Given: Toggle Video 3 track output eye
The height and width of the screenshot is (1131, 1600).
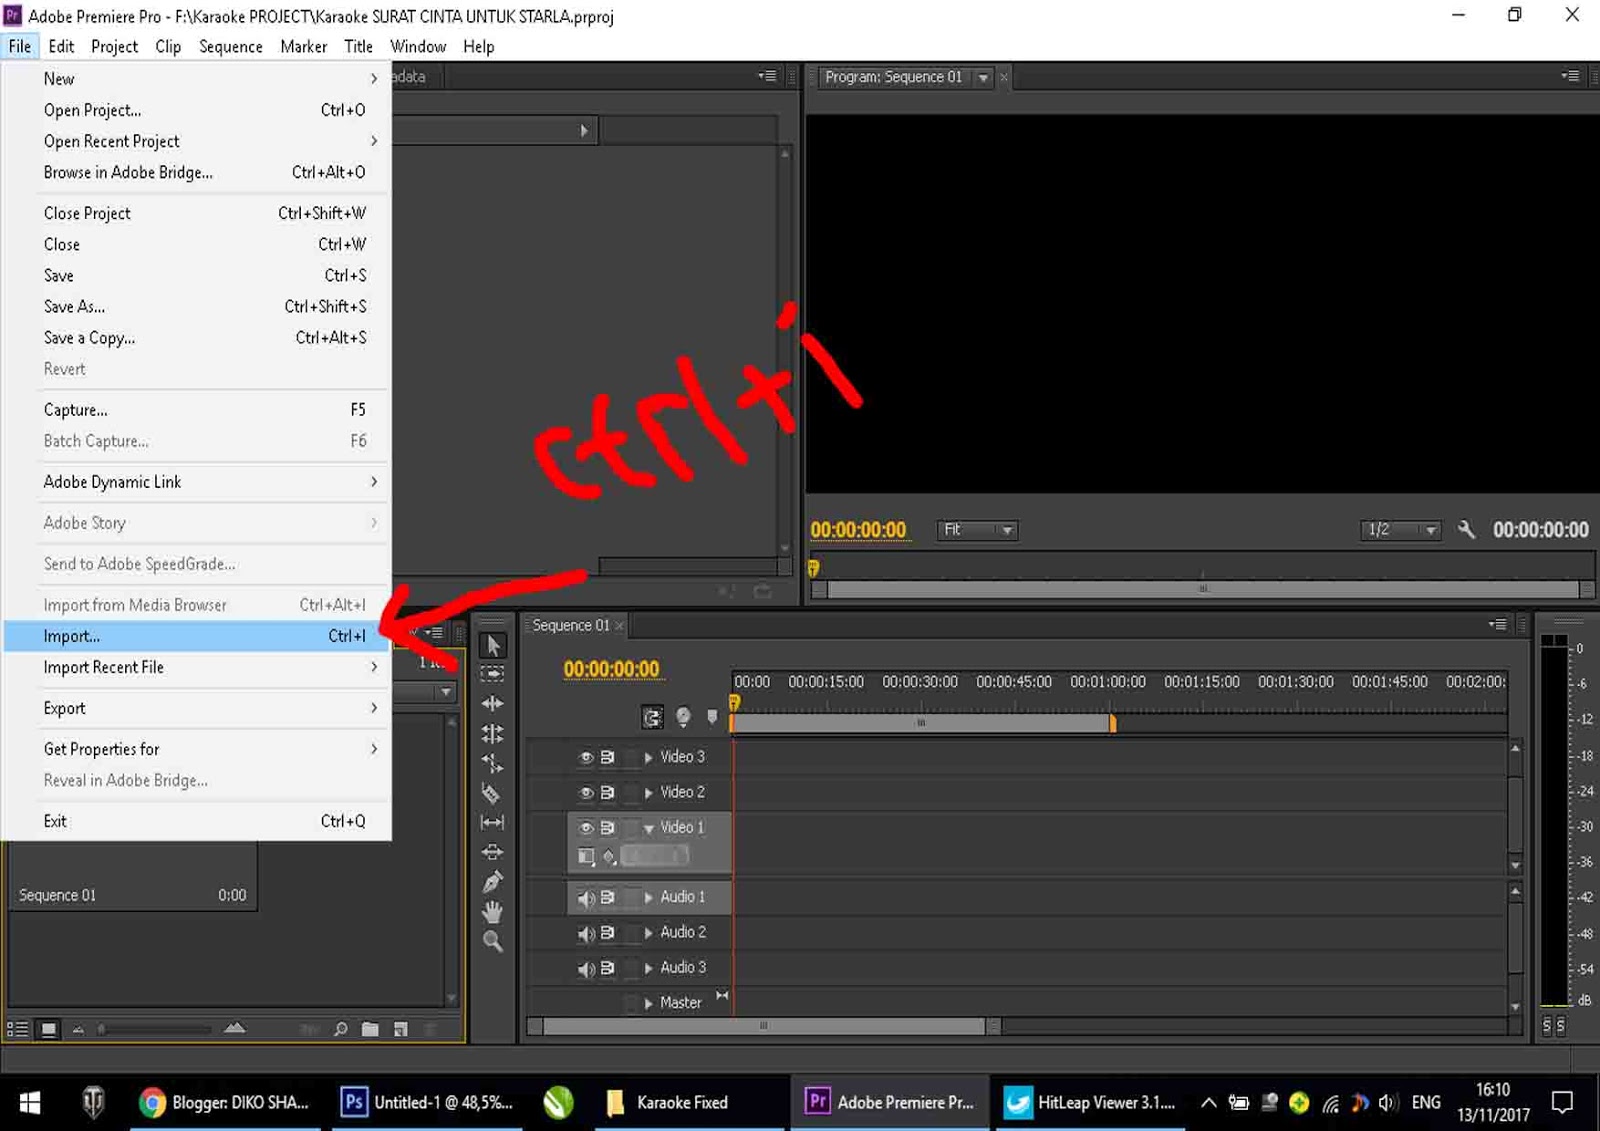Looking at the screenshot, I should pos(586,757).
